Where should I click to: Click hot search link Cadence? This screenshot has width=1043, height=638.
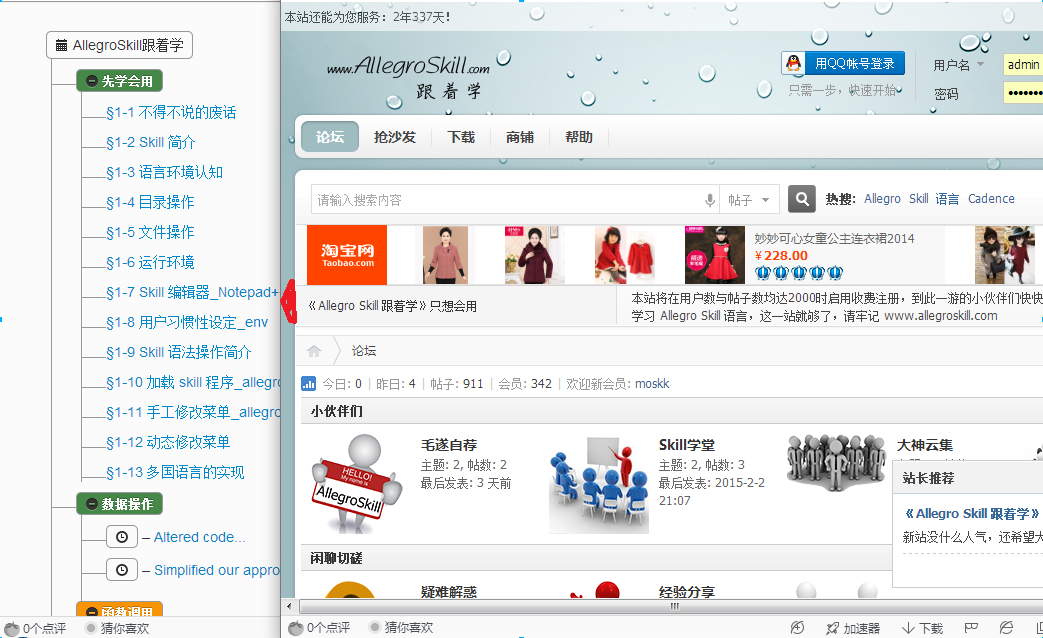pyautogui.click(x=991, y=199)
